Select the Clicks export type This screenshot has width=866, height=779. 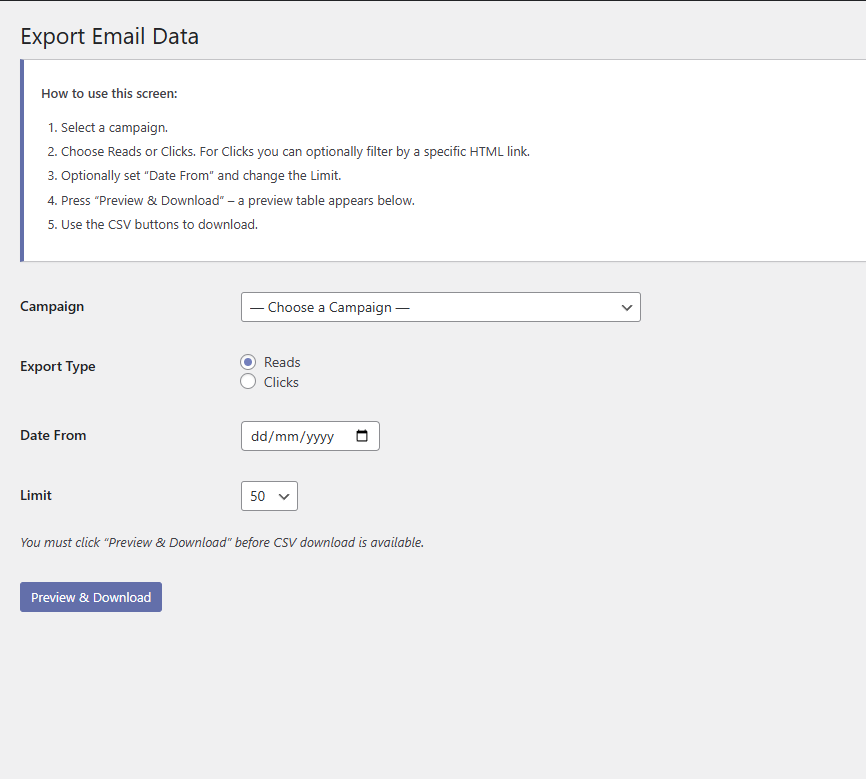pyautogui.click(x=248, y=382)
